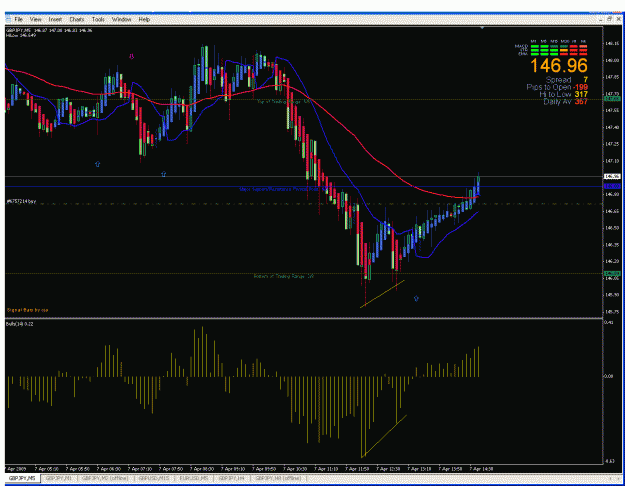
Task: Click the Hi to Low 317 reading
Action: pos(563,94)
